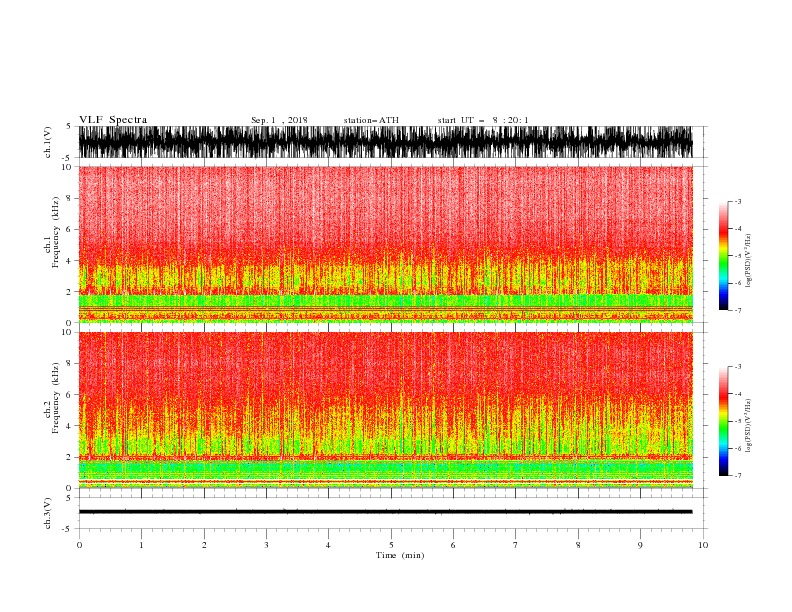Click time axis tick label "4"
This screenshot has height=612, width=792.
click(328, 545)
